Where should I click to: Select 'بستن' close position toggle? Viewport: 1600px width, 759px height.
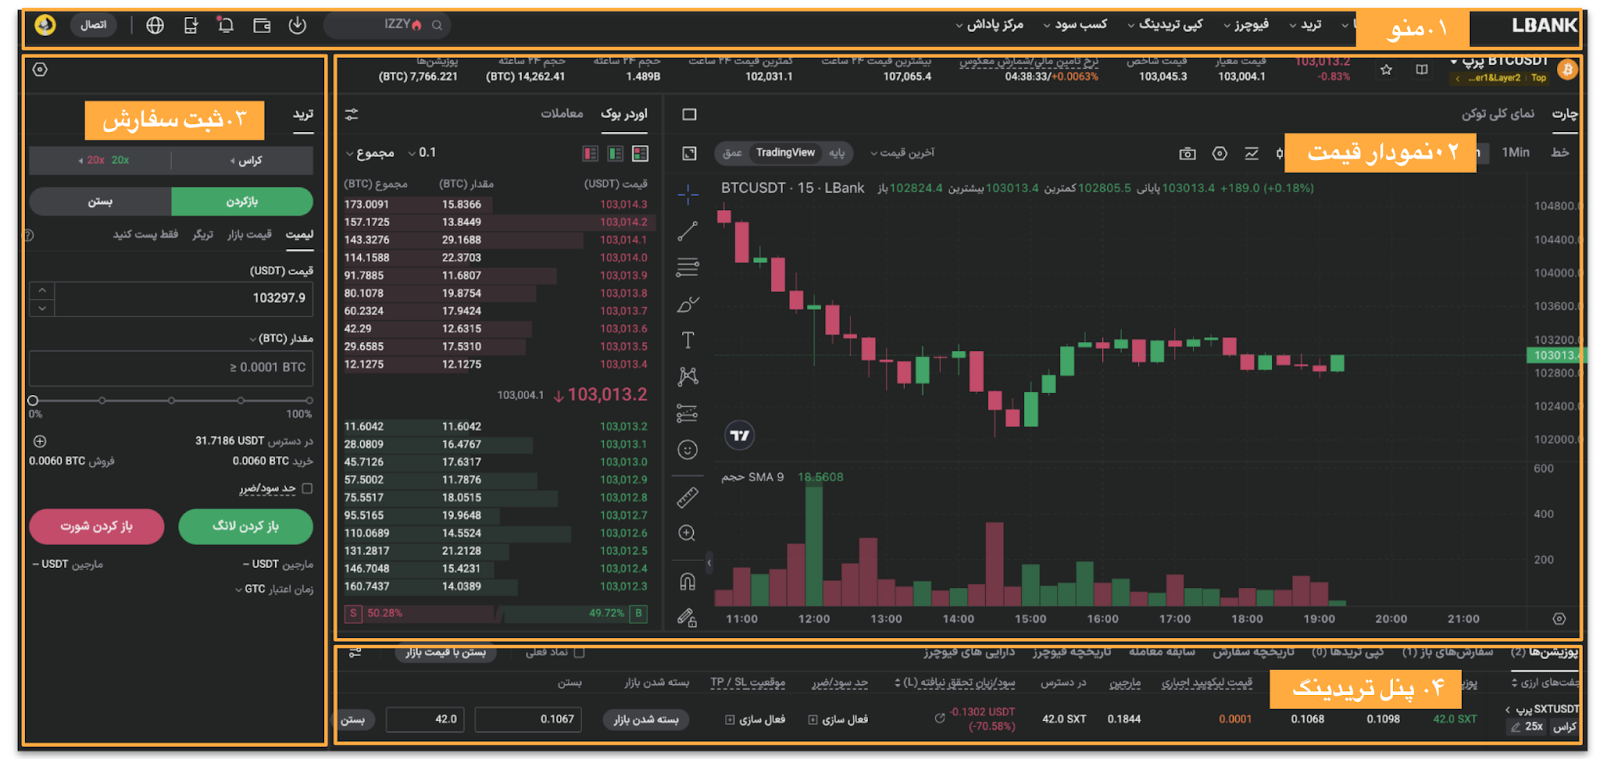point(100,201)
